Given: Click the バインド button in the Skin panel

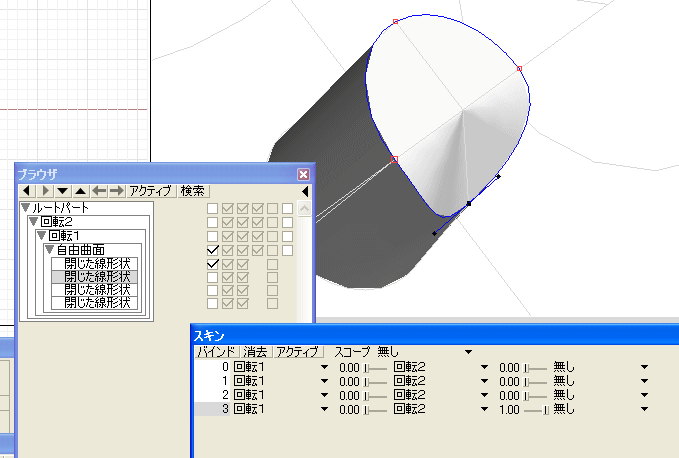Looking at the screenshot, I should pyautogui.click(x=215, y=352).
